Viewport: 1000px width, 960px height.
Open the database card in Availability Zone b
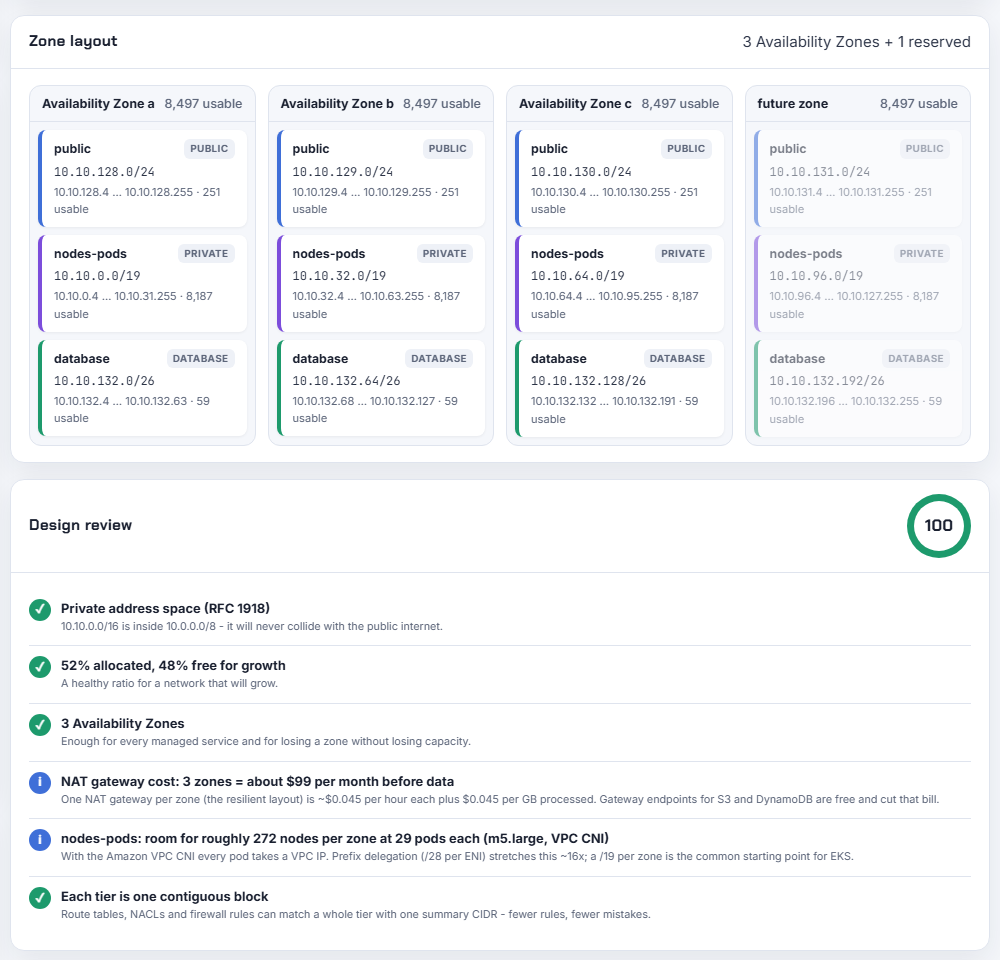tap(381, 388)
